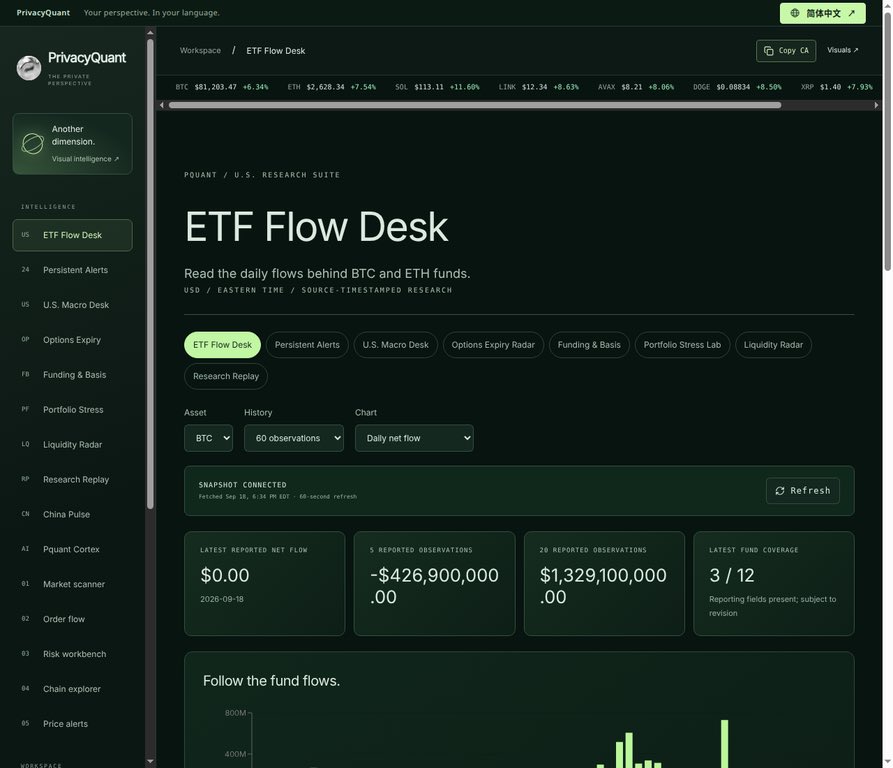Switch to Options Expiry Radar tab
The width and height of the screenshot is (893, 768).
pyautogui.click(x=493, y=344)
